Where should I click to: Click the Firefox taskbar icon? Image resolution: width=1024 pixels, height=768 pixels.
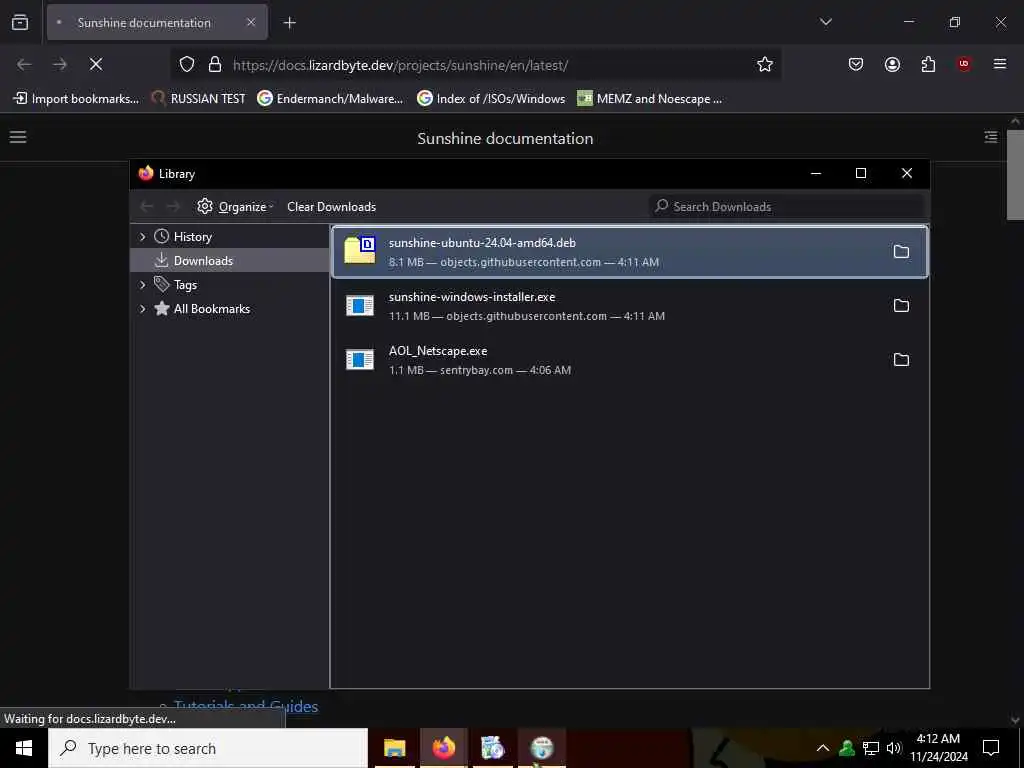click(443, 748)
